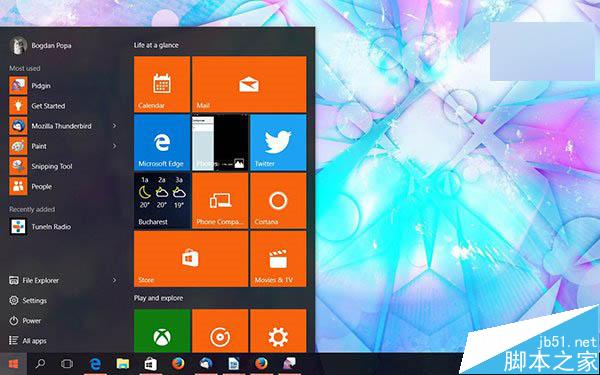Open the Store tile
The image size is (600, 375).
click(191, 259)
